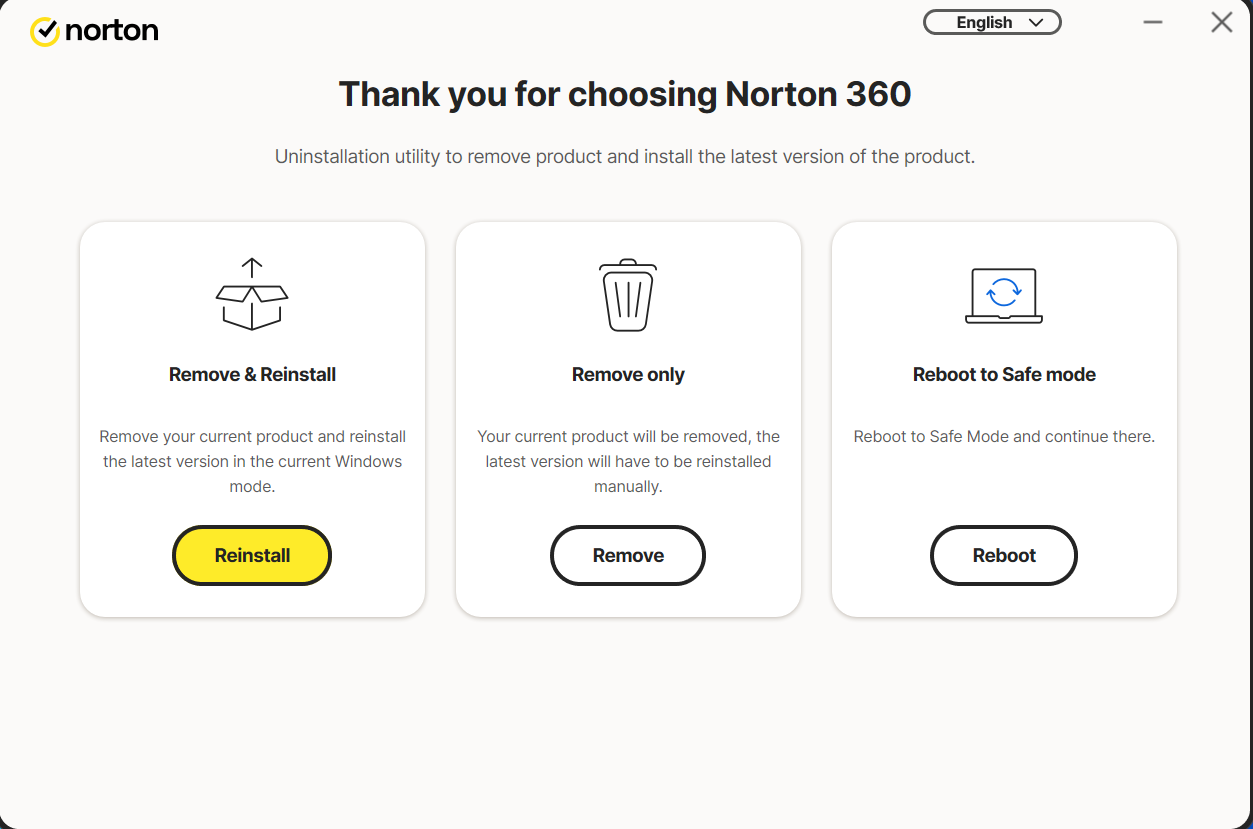
Task: Minimize the Norton utility window
Action: (1153, 22)
